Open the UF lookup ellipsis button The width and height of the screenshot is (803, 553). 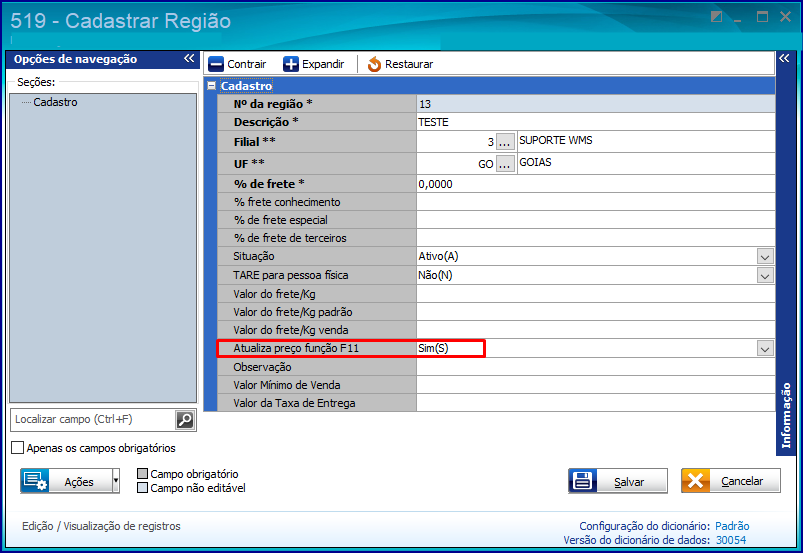pyautogui.click(x=505, y=164)
